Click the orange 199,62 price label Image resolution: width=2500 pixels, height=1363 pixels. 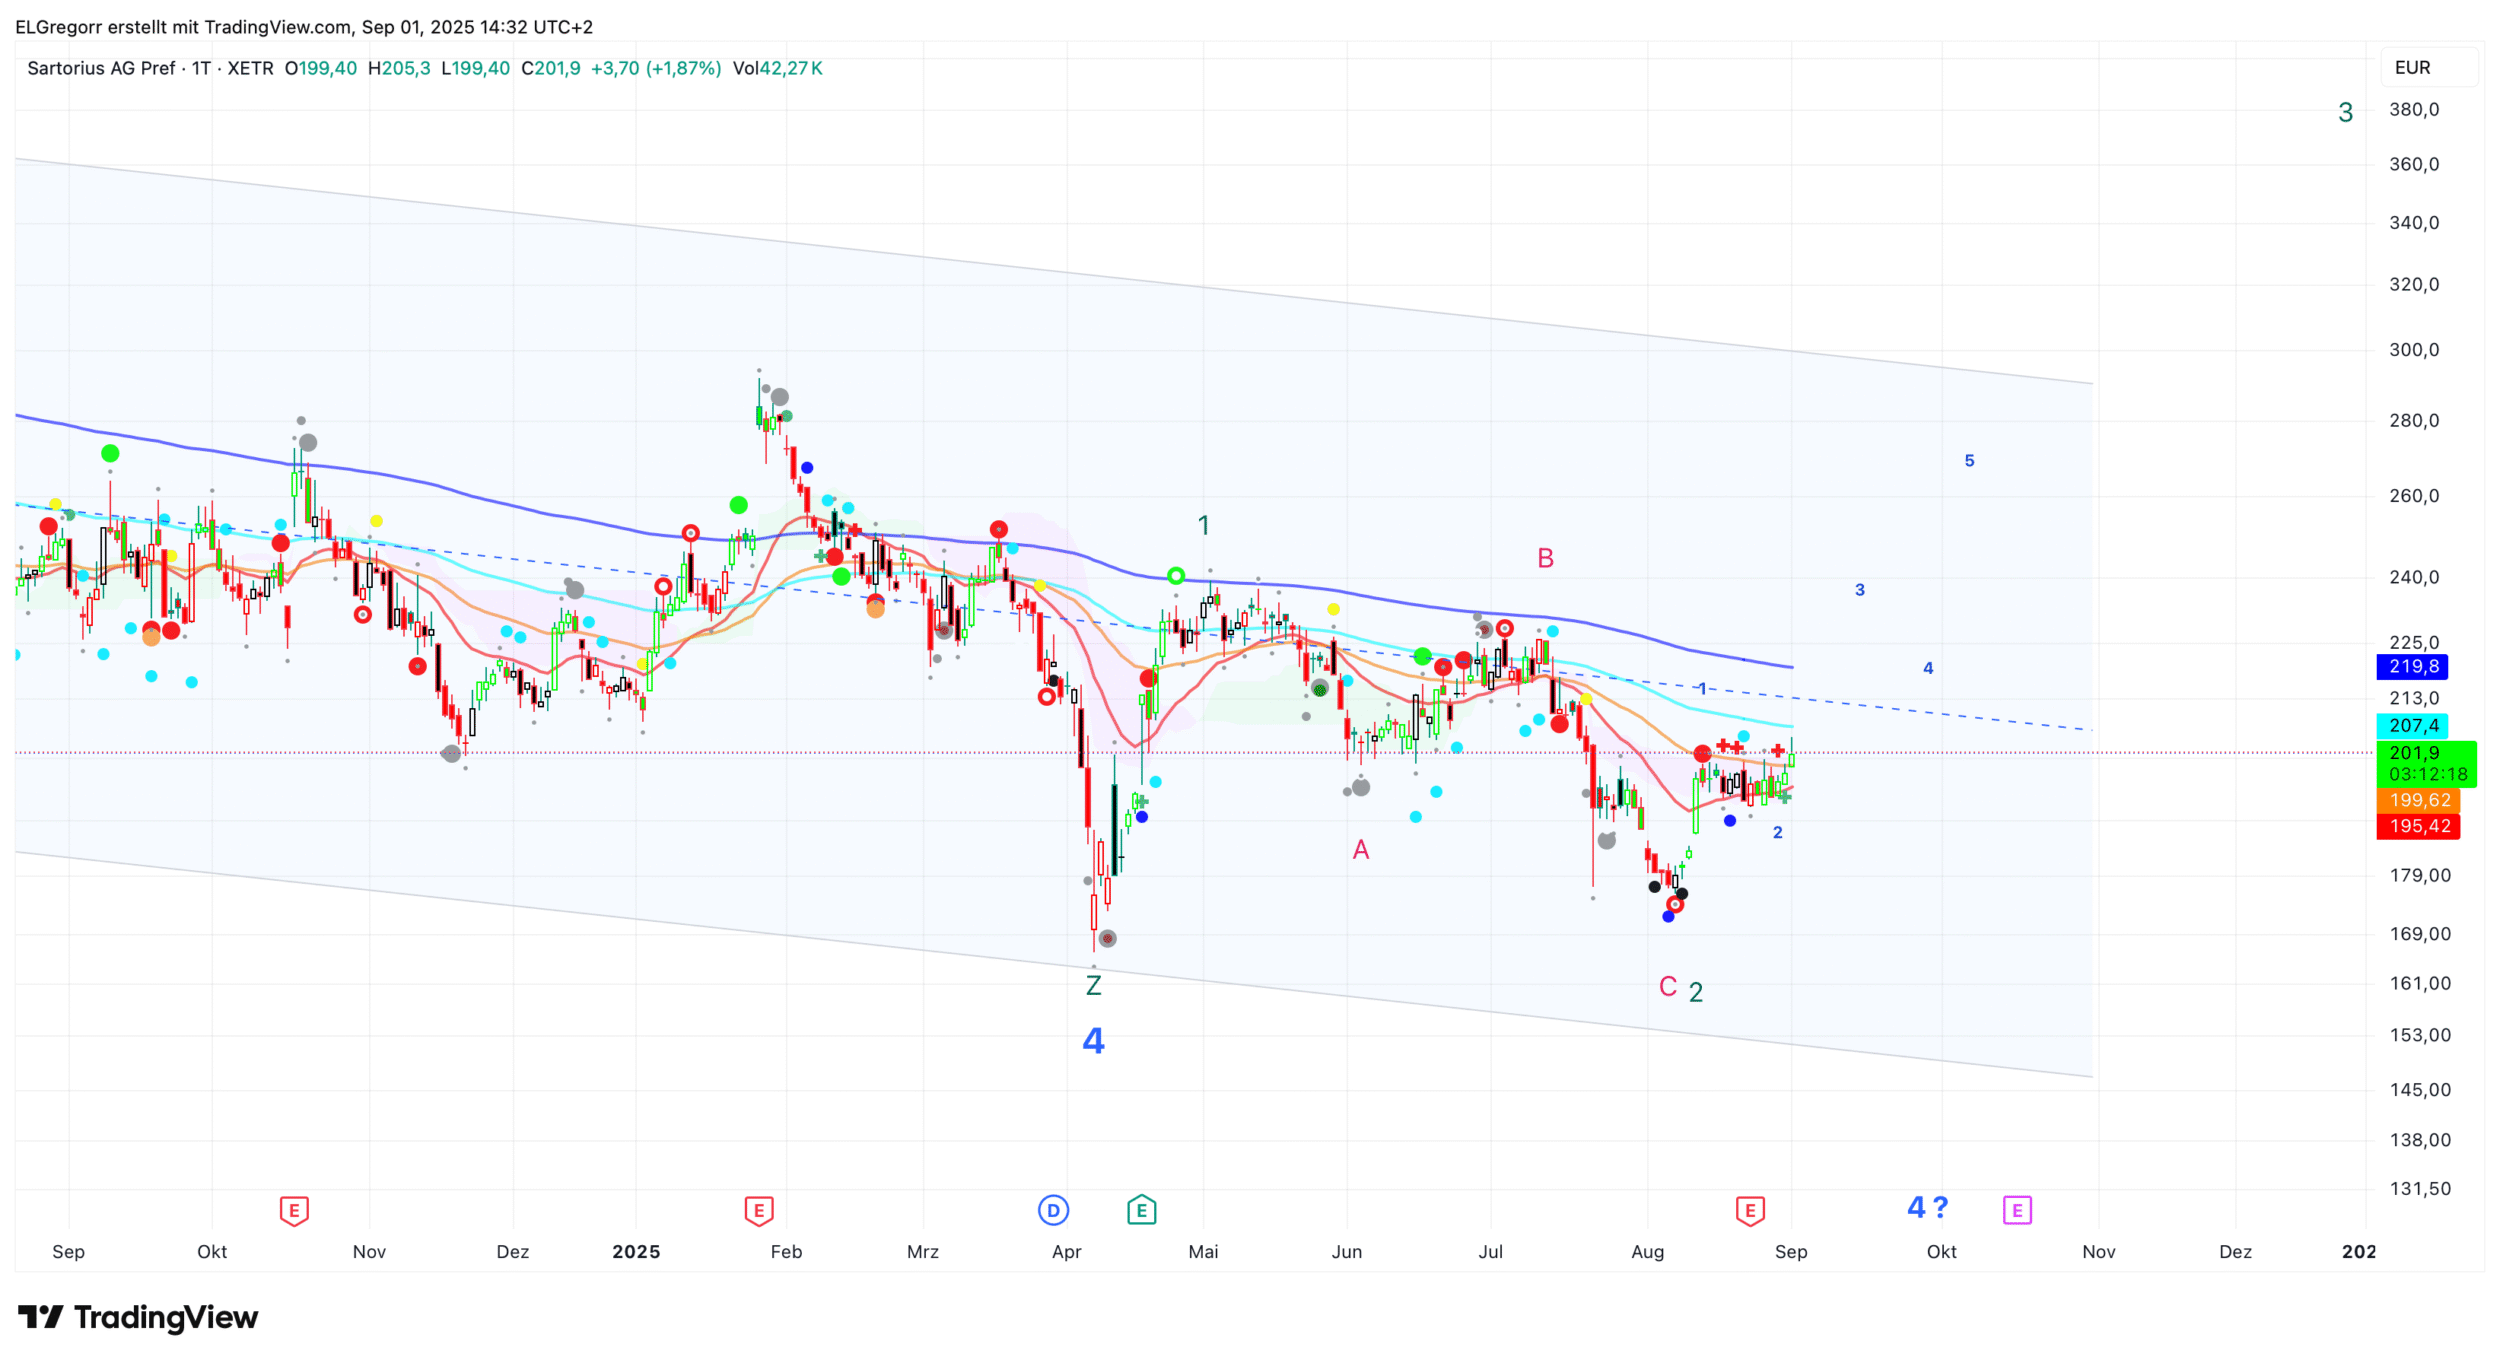(x=2419, y=800)
